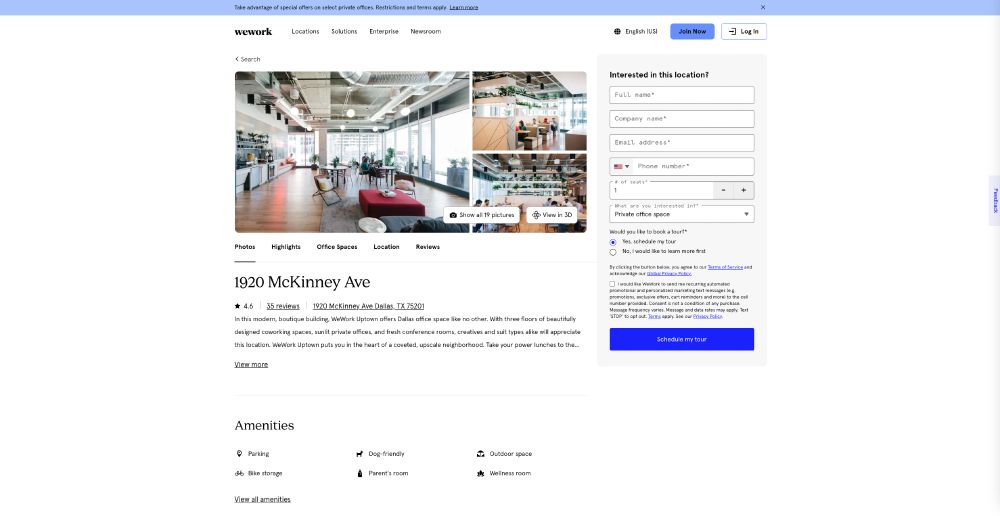Click the Parent's room amenity icon
The width and height of the screenshot is (1000, 516).
point(360,473)
